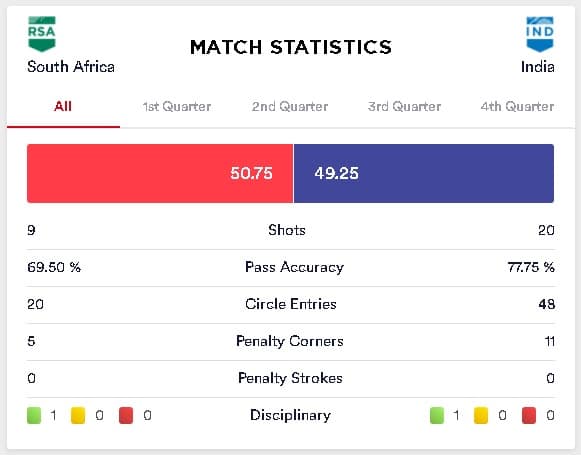Image resolution: width=581 pixels, height=456 pixels.
Task: Click India's red card icon
Action: pos(529,415)
